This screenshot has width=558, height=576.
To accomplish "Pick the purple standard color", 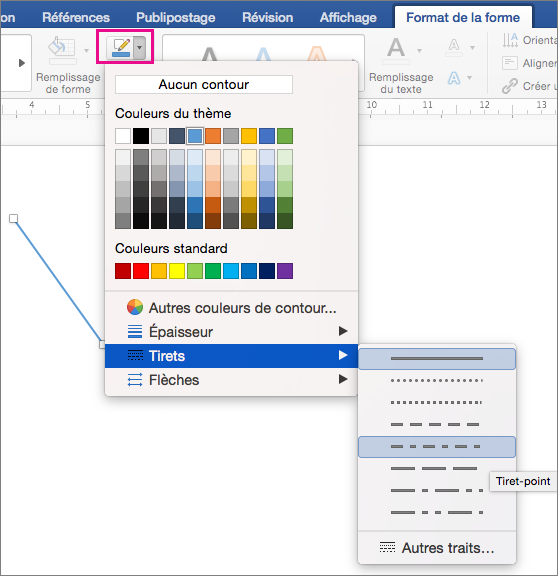I will 285,271.
